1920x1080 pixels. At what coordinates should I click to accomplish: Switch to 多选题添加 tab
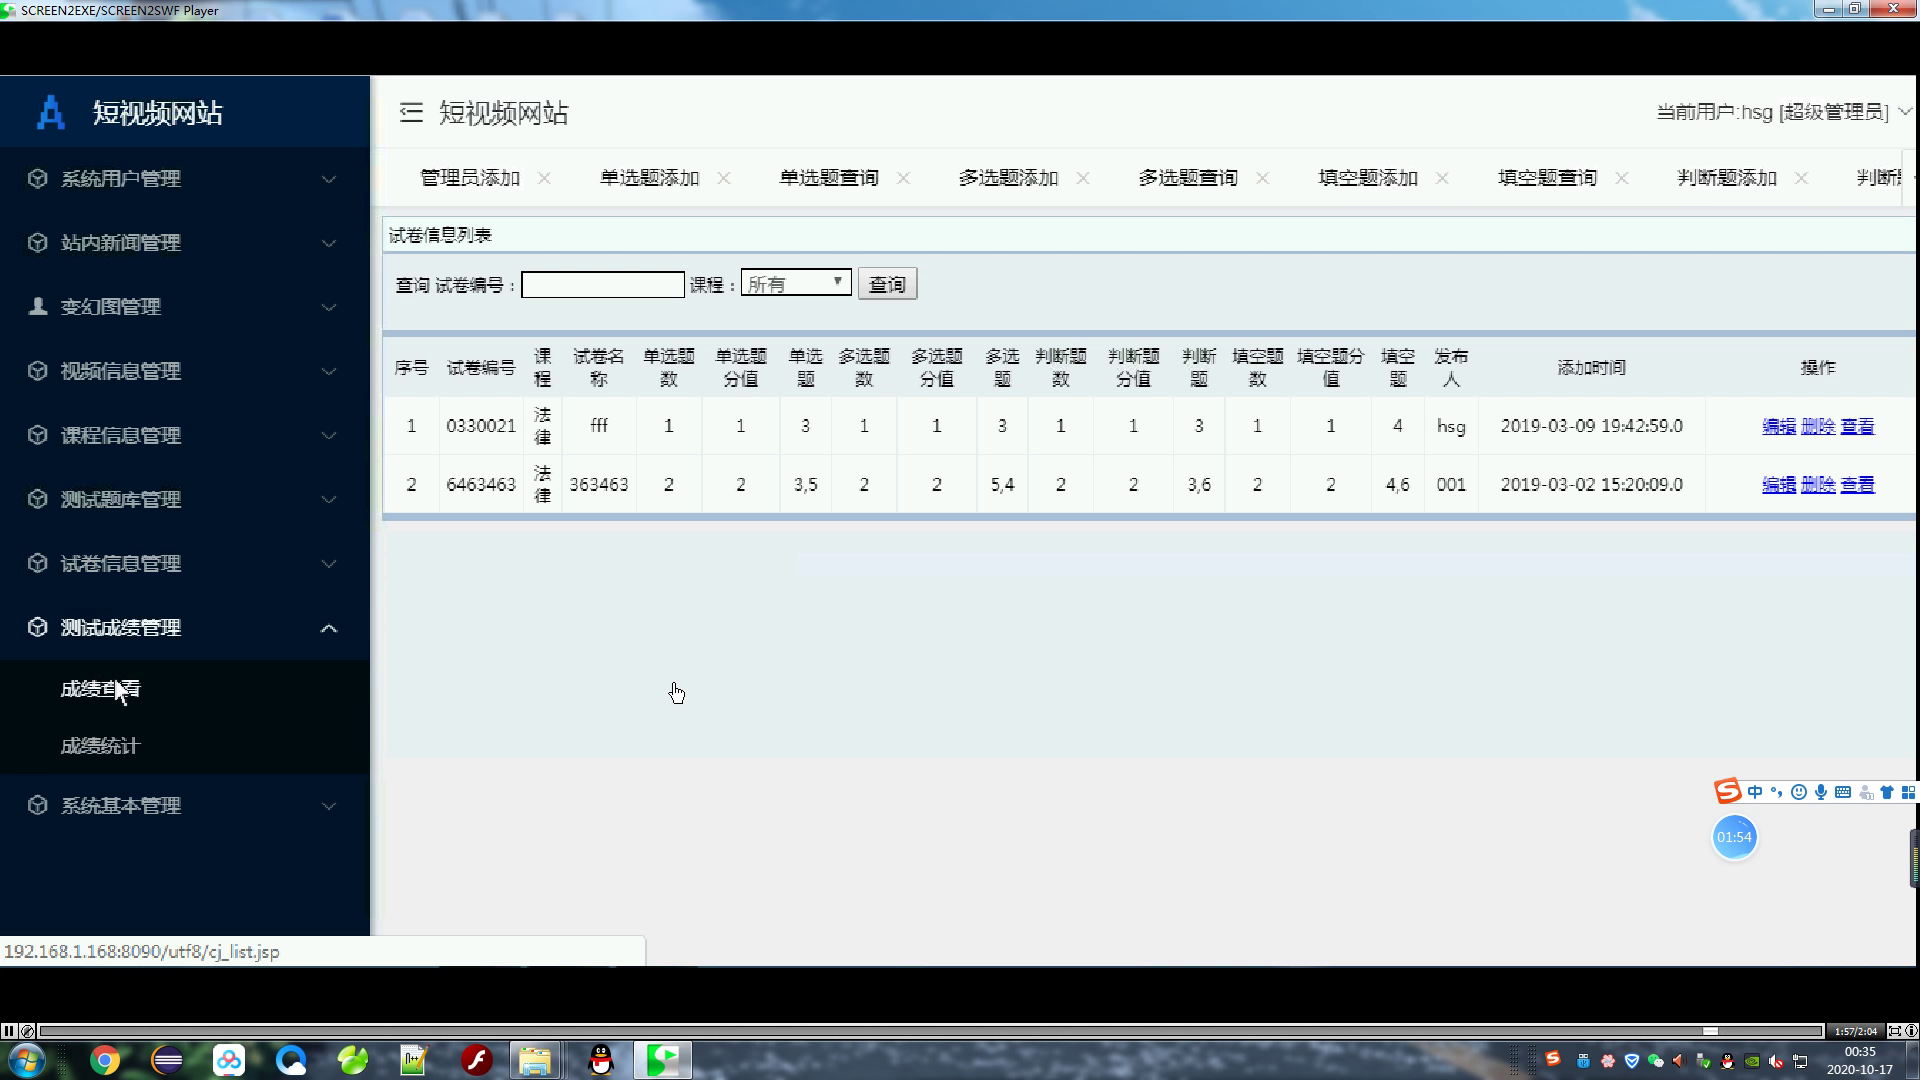point(1009,178)
